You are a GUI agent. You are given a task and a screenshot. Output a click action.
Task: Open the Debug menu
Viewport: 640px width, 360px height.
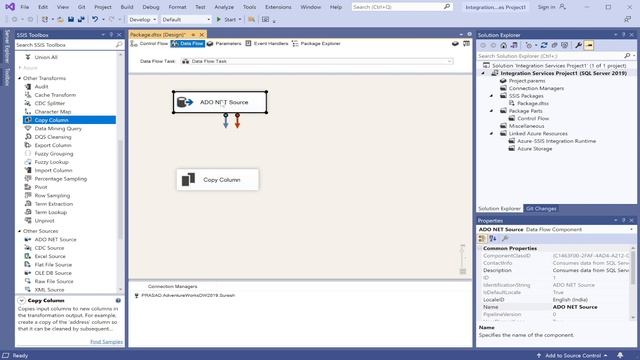tap(151, 7)
